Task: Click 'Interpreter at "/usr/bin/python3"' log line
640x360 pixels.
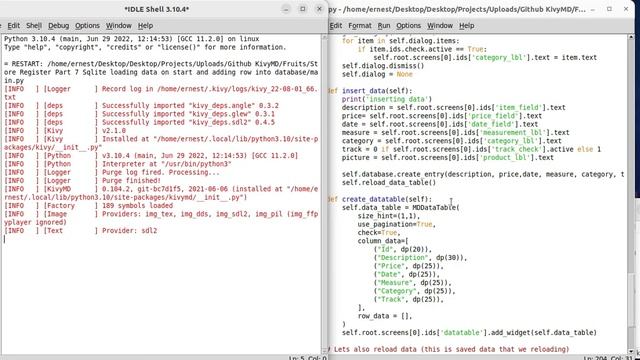Action: [118, 164]
